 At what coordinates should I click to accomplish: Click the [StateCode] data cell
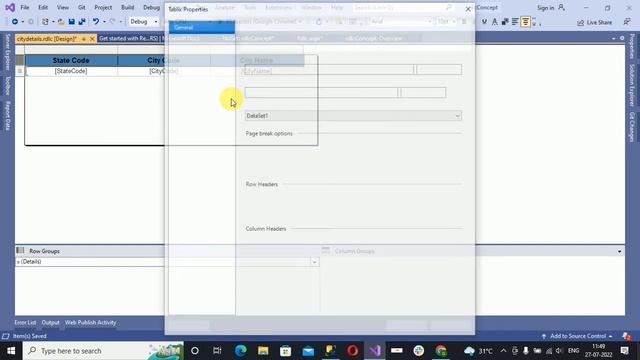(x=71, y=71)
